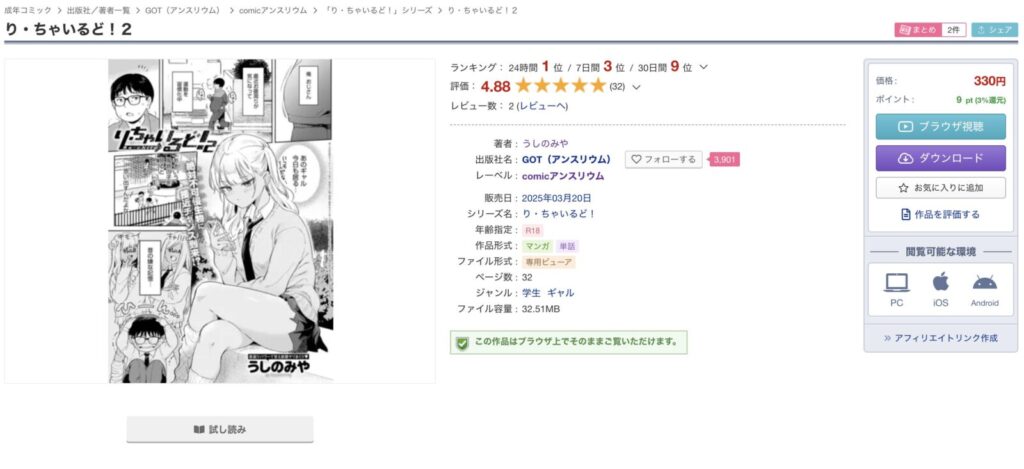Expand the rating breakdown chevron

point(637,87)
